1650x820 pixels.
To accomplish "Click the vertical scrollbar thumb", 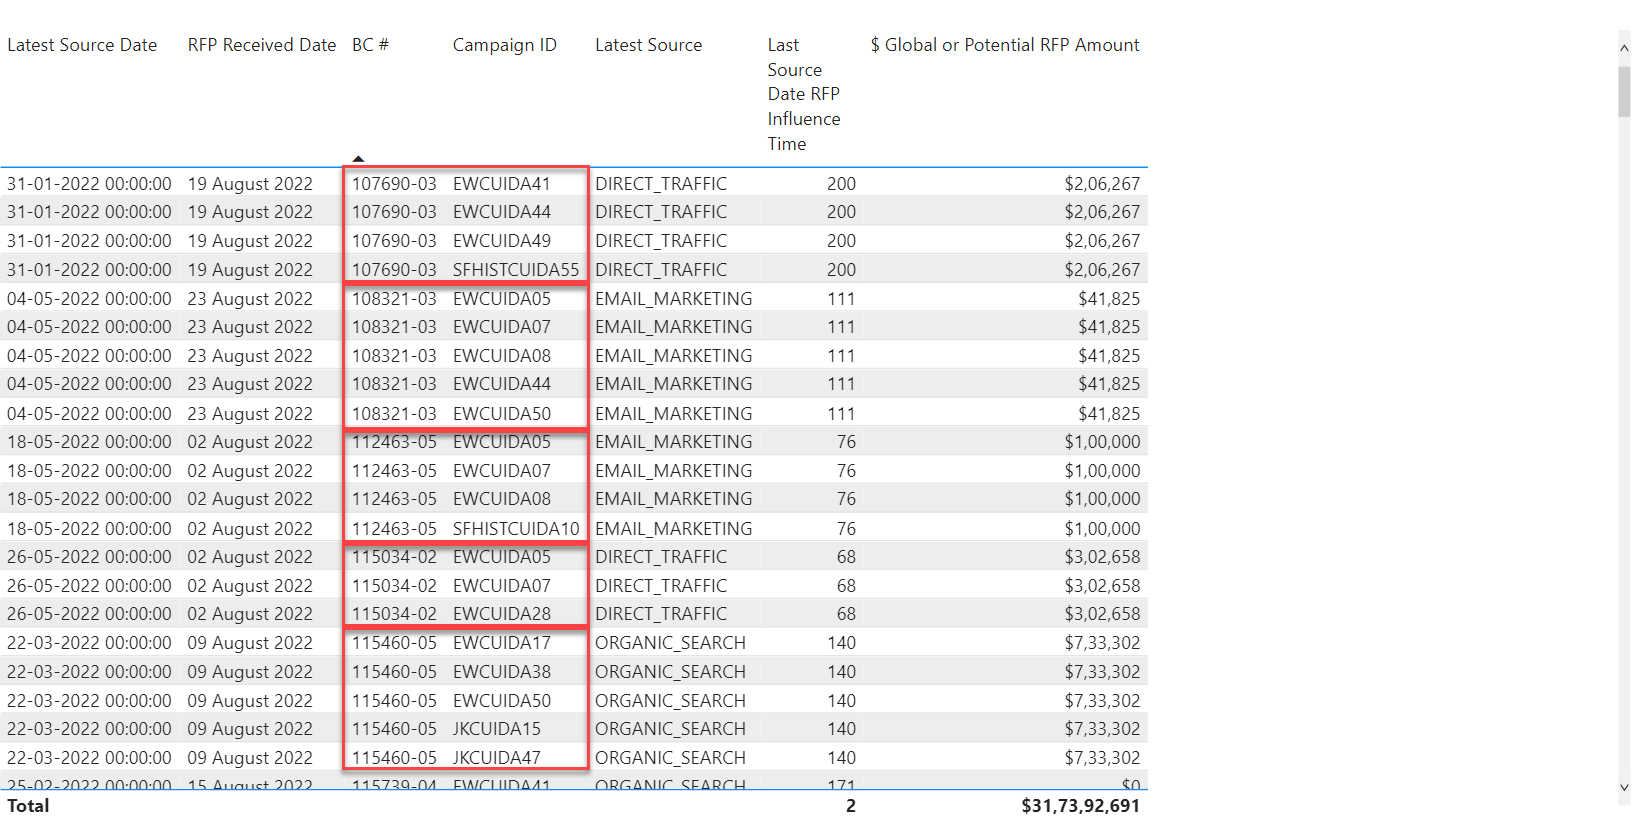I will [1624, 92].
